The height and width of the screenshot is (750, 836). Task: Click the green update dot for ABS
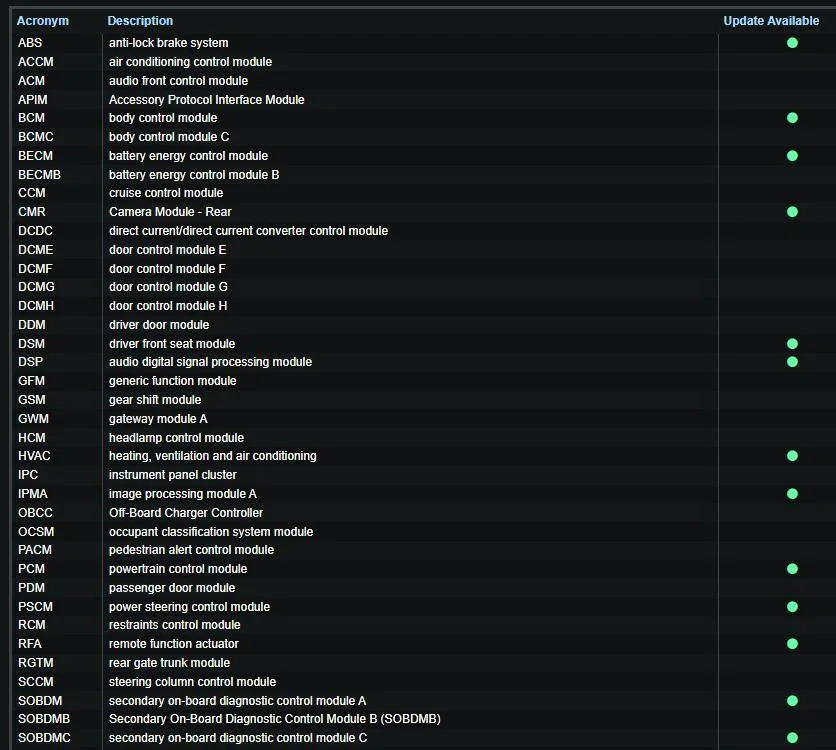tap(792, 43)
